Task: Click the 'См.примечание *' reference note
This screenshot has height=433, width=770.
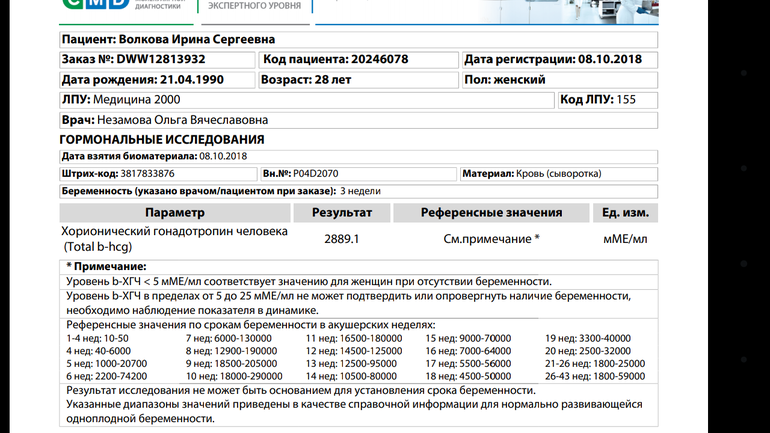Action: [491, 239]
